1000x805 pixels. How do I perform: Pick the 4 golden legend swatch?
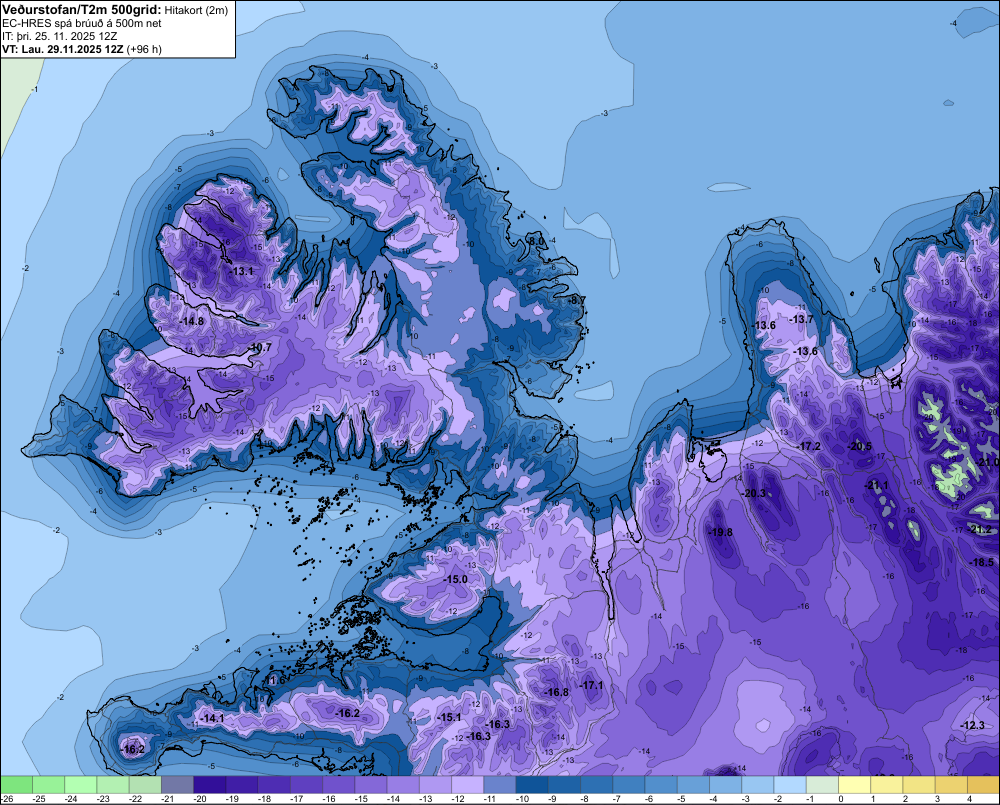pyautogui.click(x=983, y=785)
